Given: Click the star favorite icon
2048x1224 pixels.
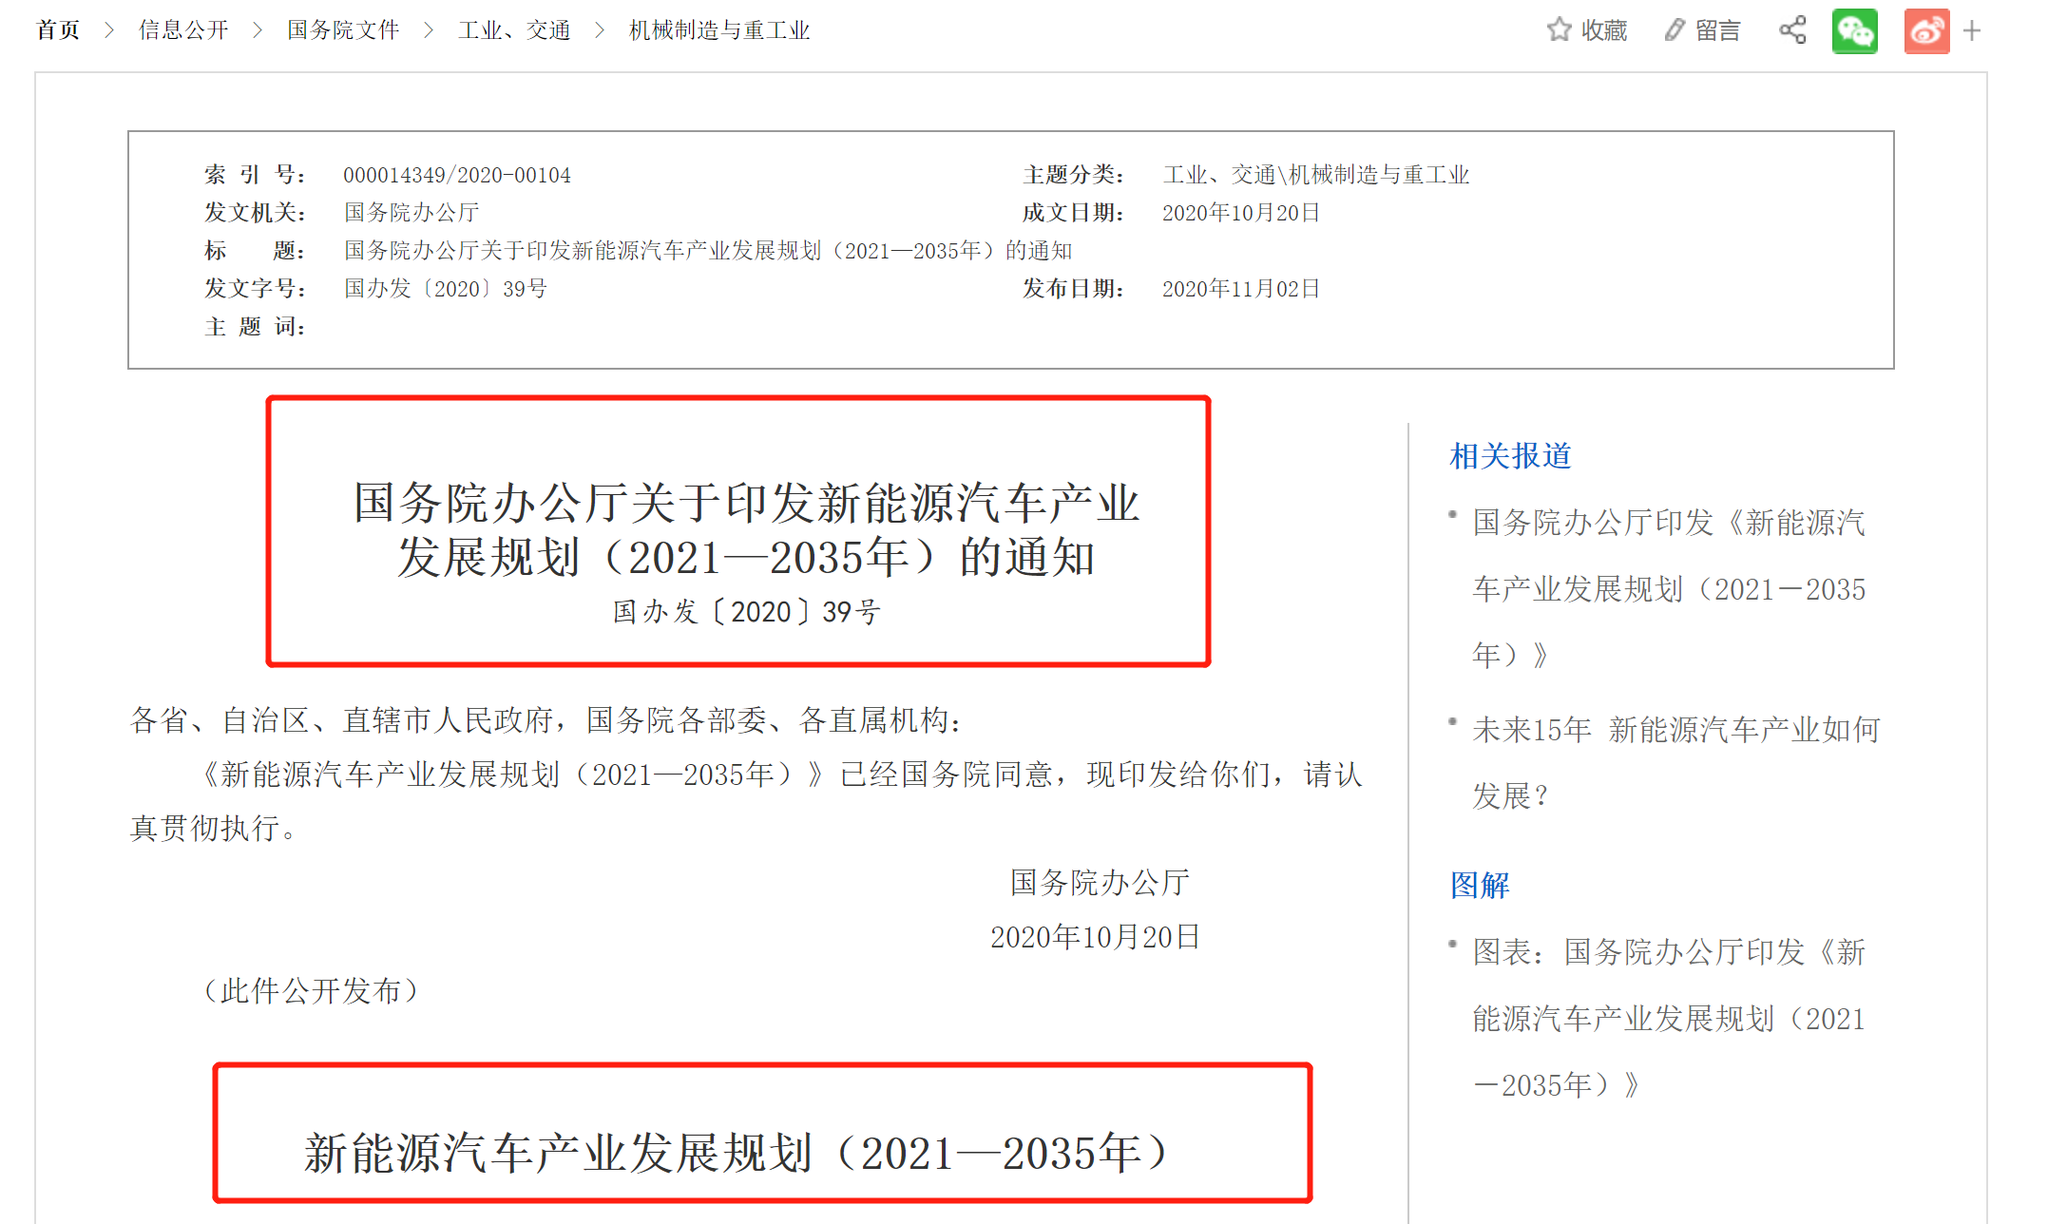Looking at the screenshot, I should (x=1558, y=30).
